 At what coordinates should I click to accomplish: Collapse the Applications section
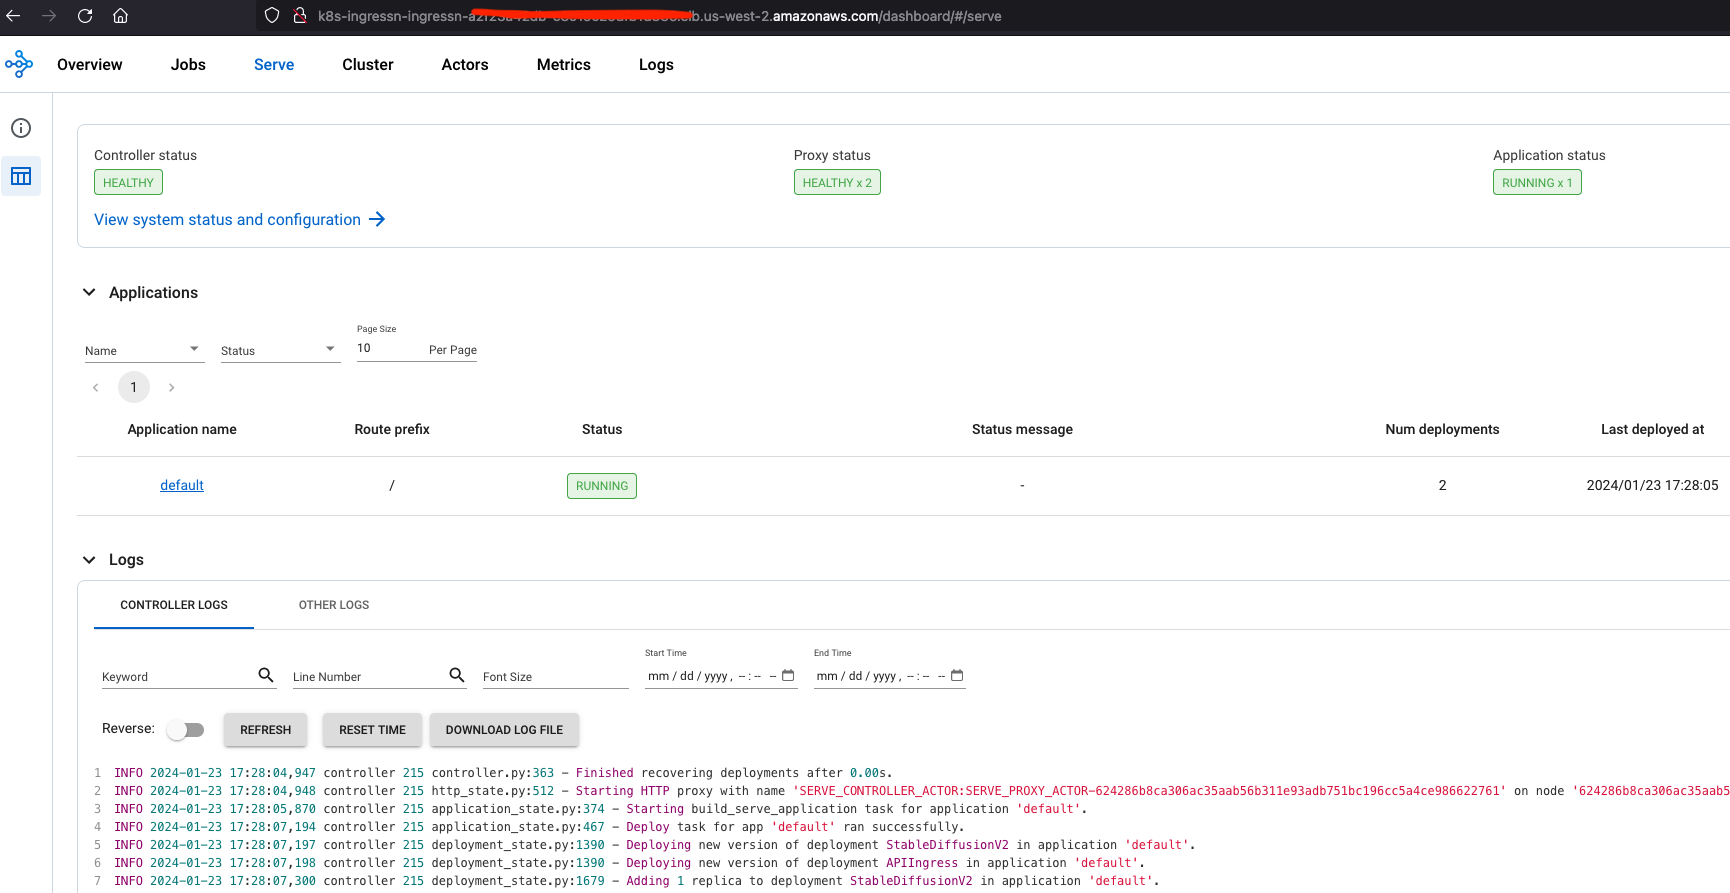click(x=89, y=292)
